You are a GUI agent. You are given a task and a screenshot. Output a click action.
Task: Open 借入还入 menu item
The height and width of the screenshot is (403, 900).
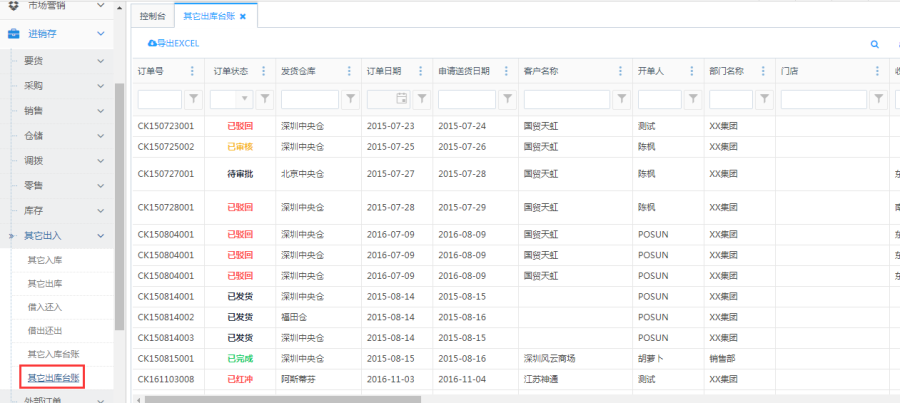point(46,306)
